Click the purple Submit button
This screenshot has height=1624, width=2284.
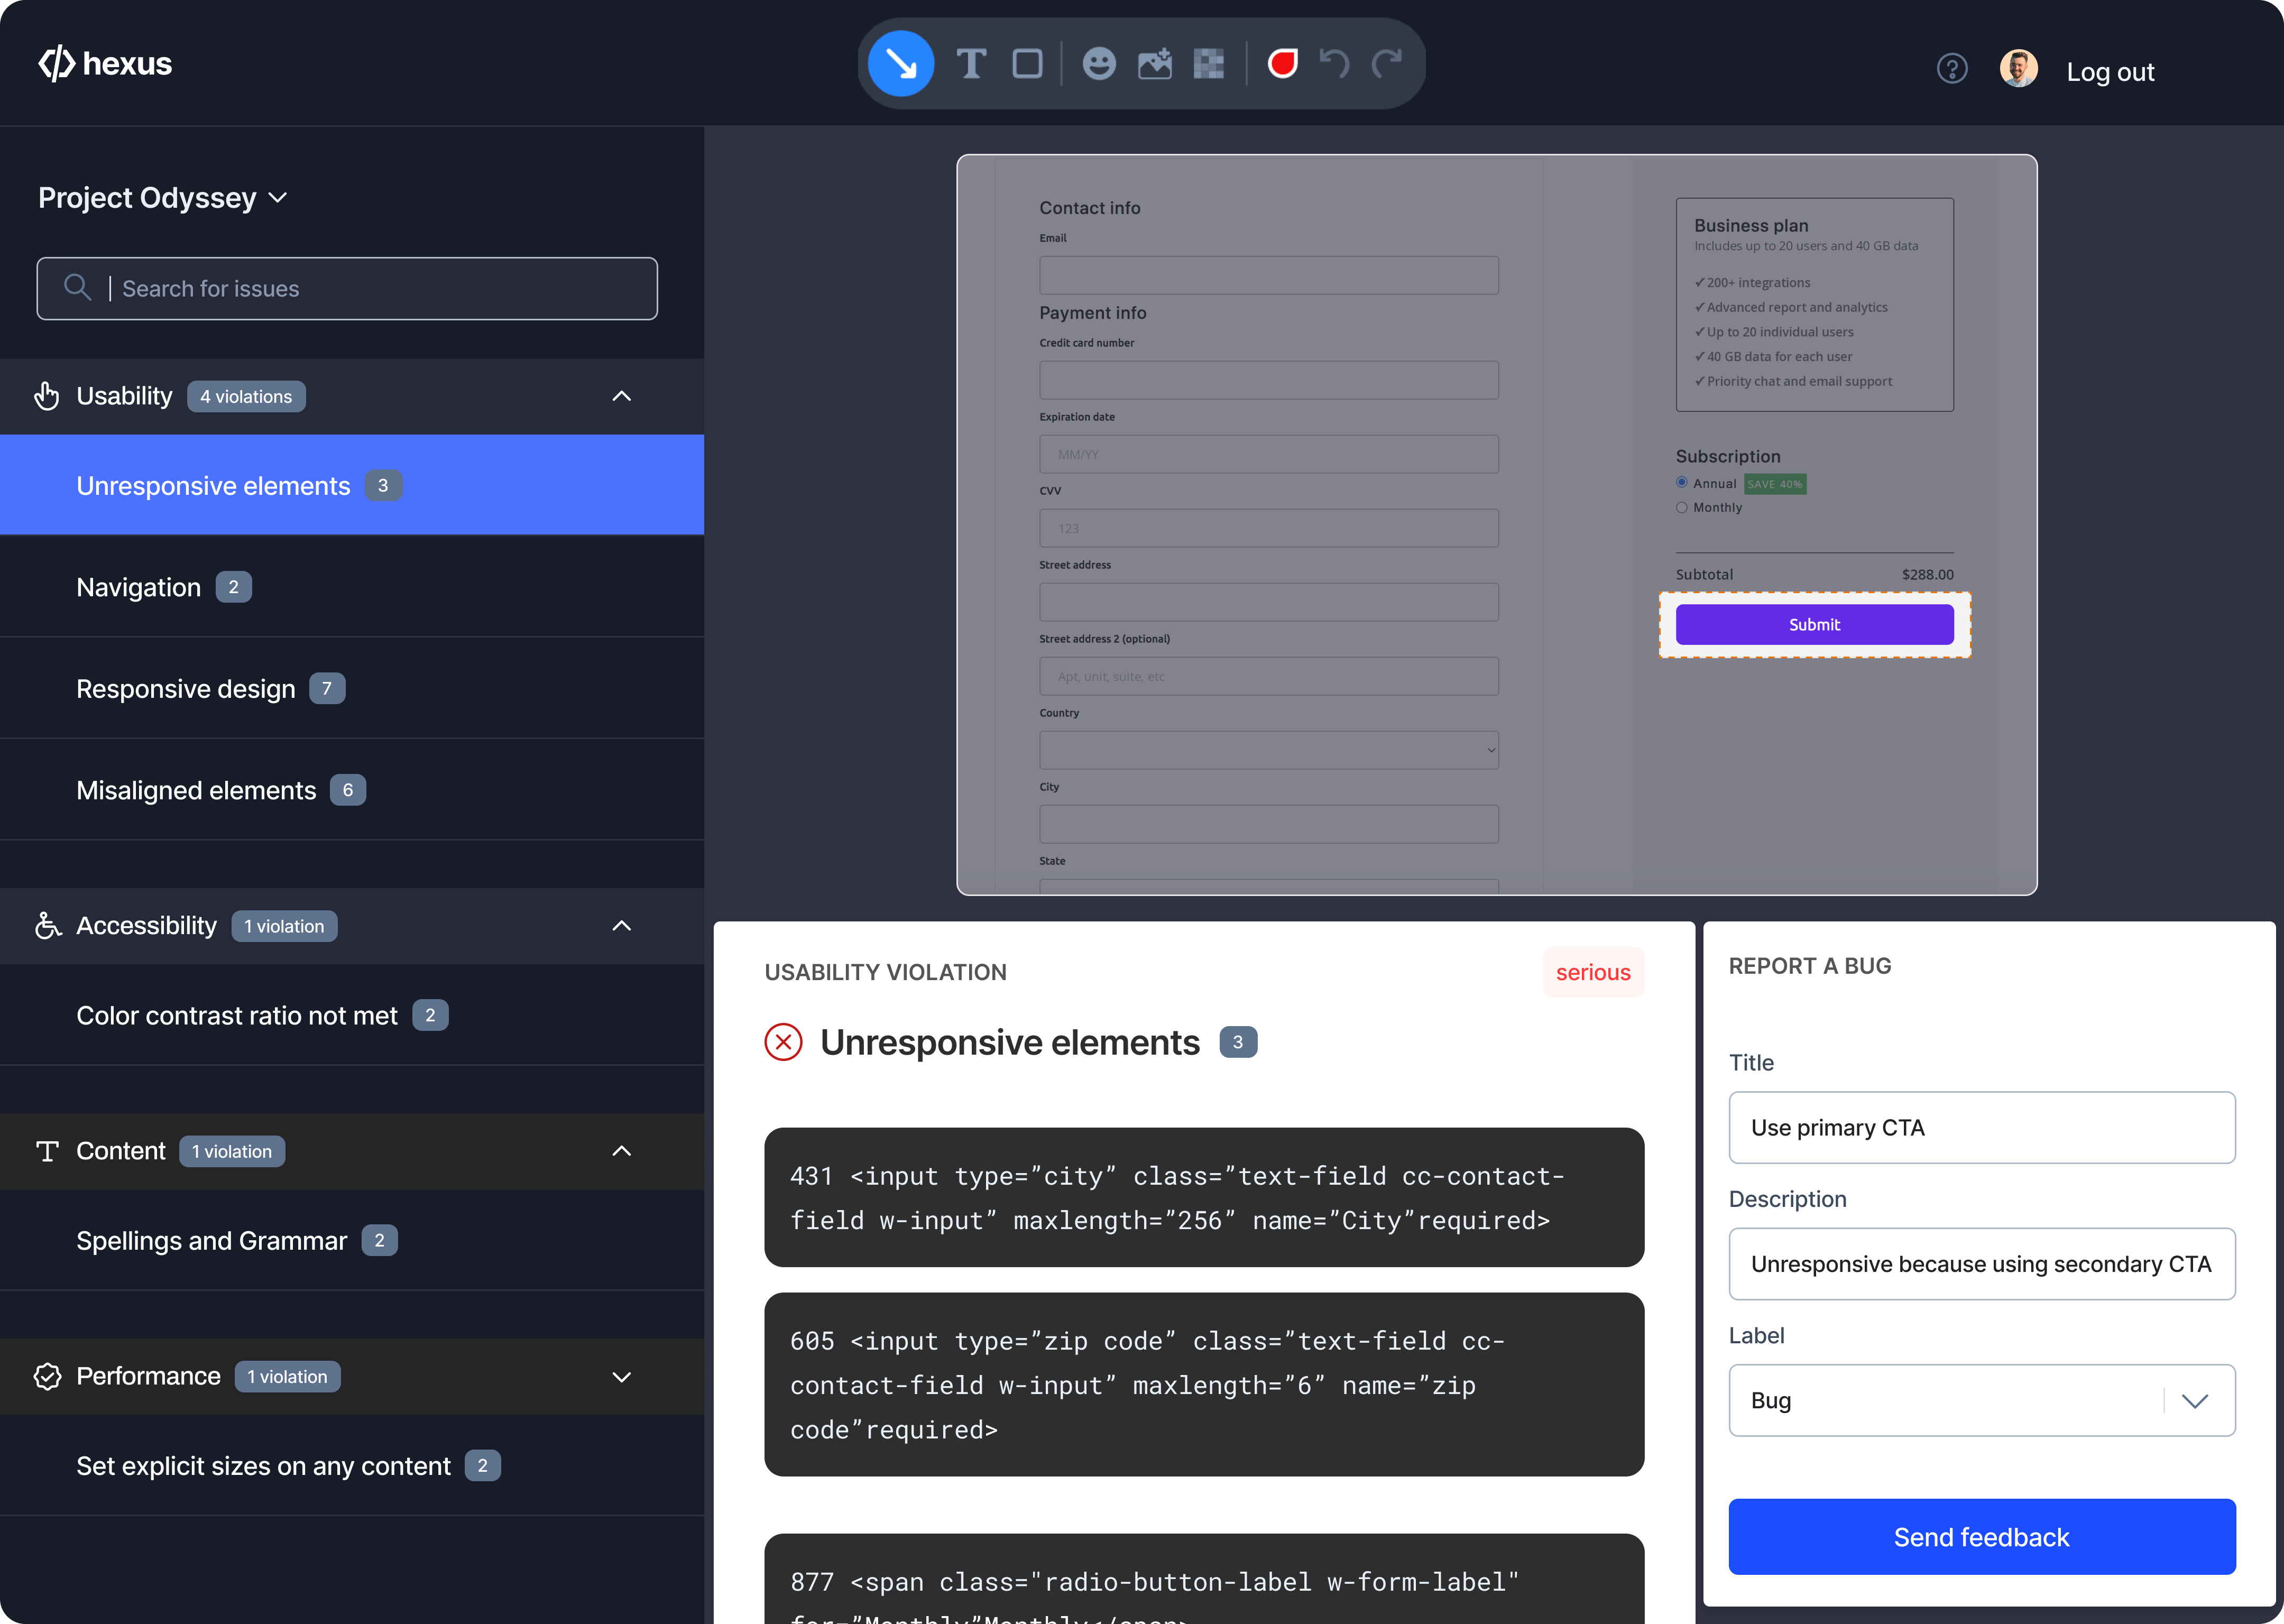(x=1814, y=624)
